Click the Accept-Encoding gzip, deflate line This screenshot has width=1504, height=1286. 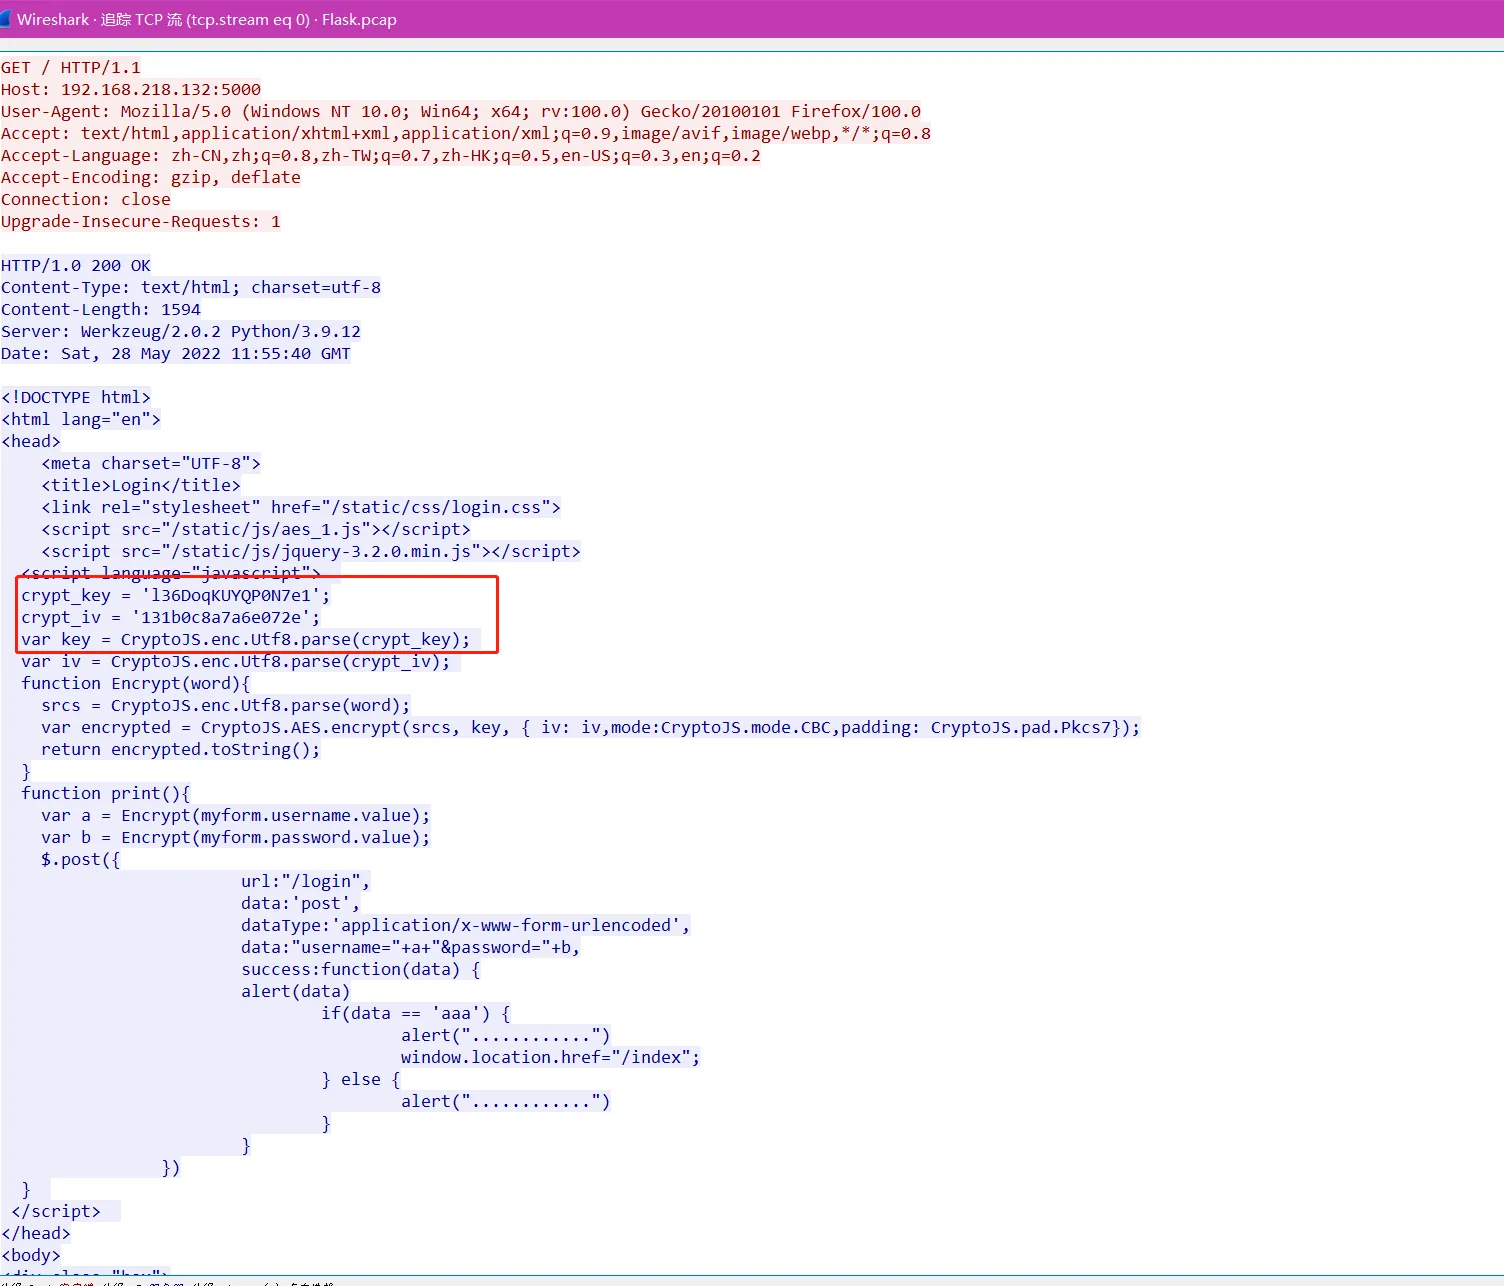[x=151, y=177]
